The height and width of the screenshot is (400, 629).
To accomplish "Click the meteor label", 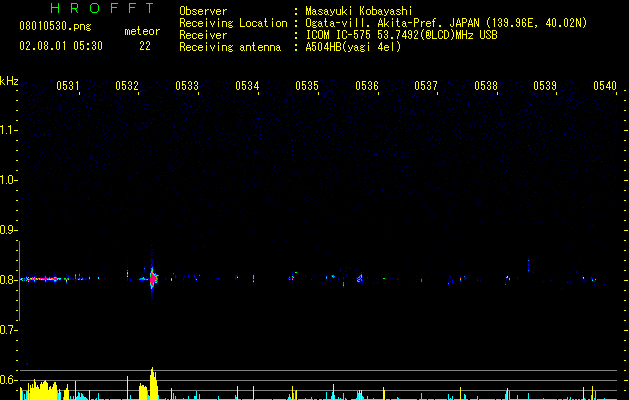I will pyautogui.click(x=142, y=31).
